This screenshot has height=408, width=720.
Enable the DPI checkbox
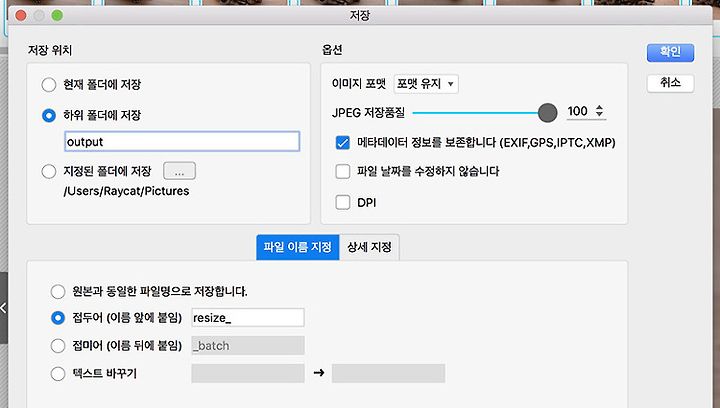(343, 202)
